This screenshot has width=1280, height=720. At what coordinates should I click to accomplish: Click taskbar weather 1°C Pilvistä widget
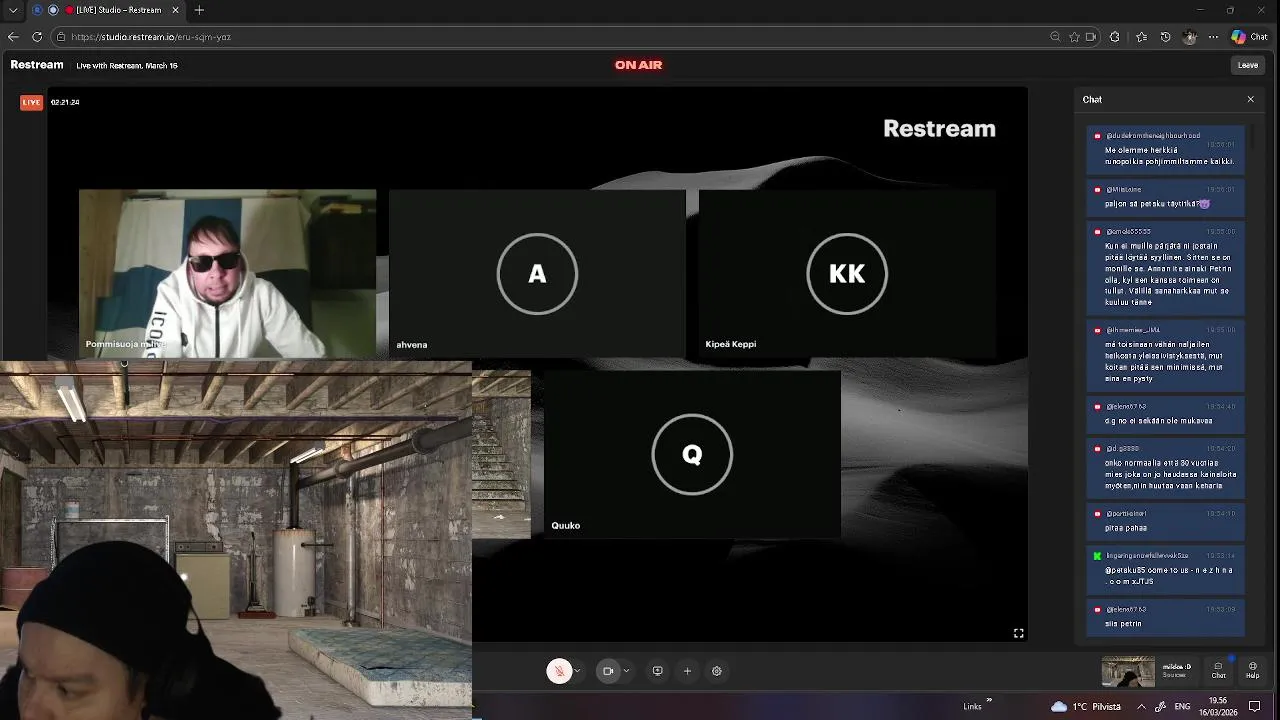point(1086,706)
